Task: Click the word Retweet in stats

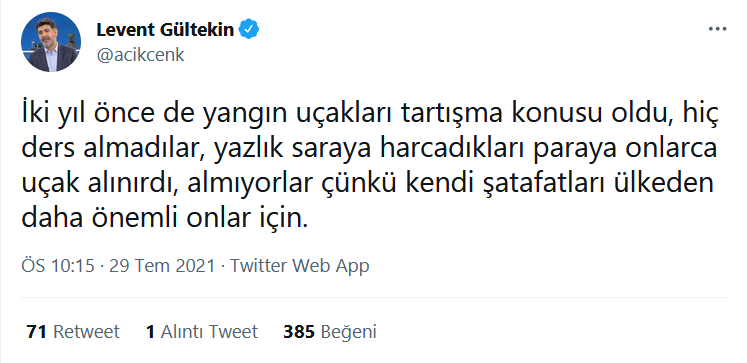Action: tap(86, 332)
